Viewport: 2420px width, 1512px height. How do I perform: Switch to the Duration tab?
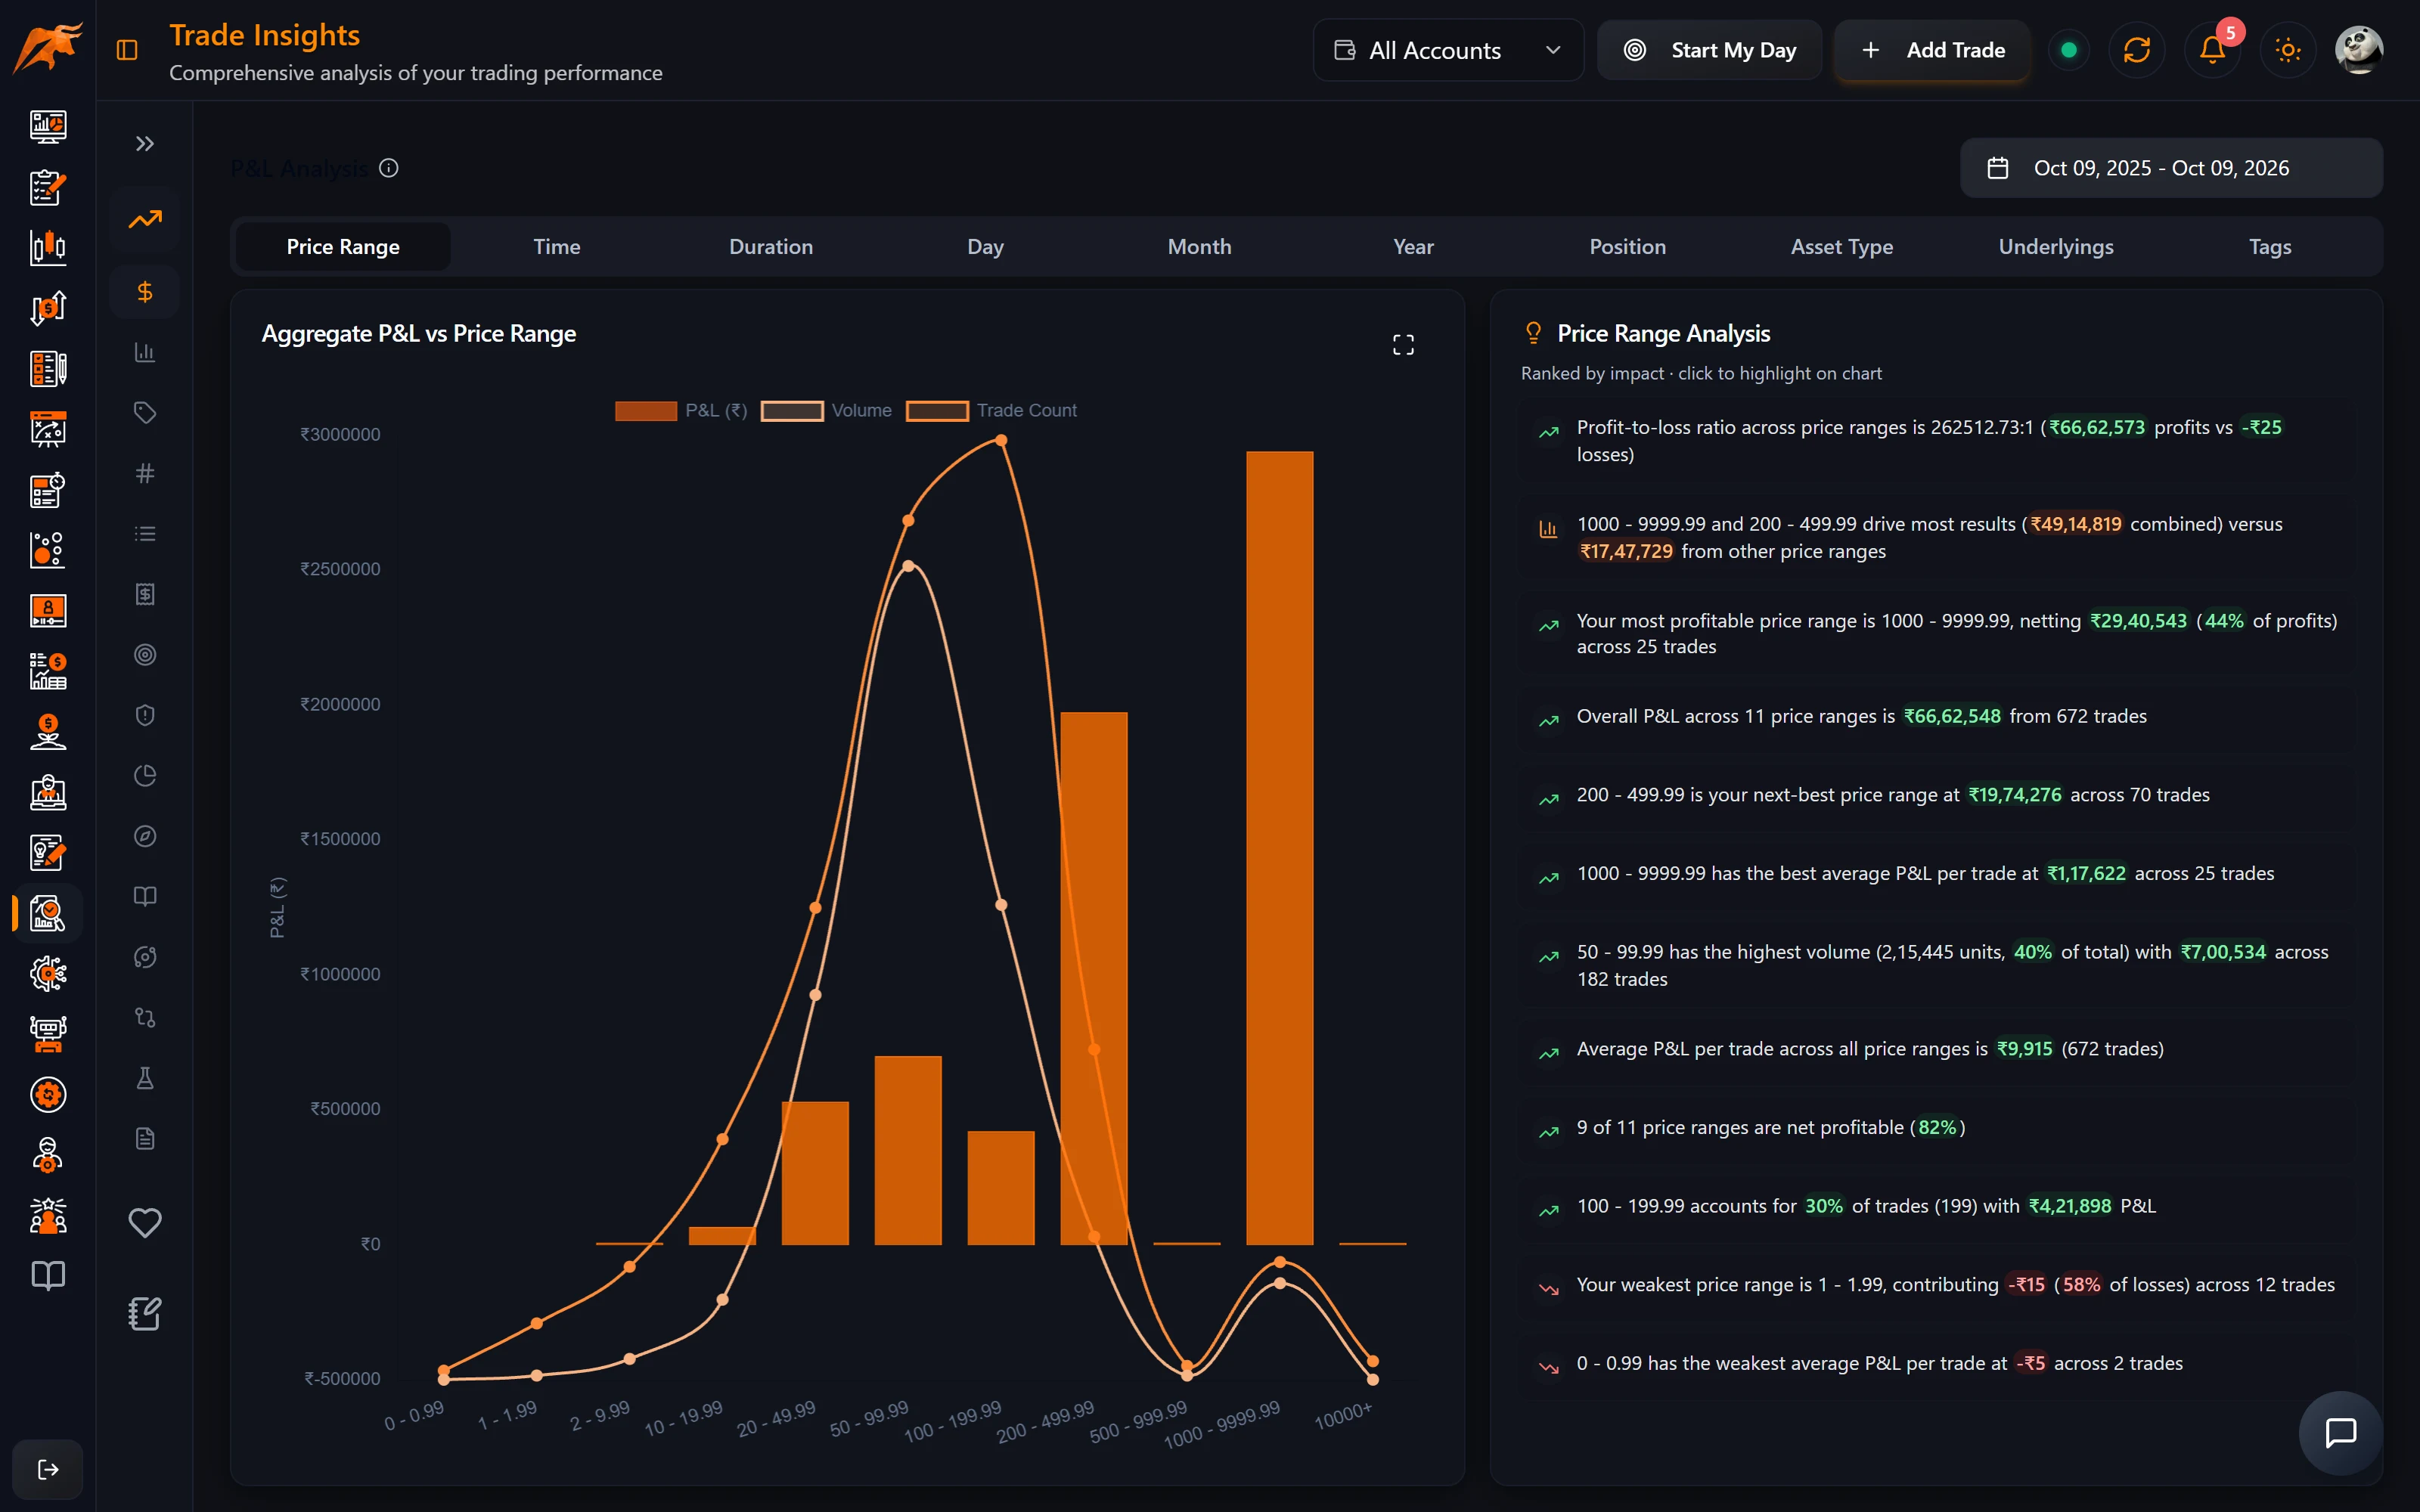click(x=771, y=247)
